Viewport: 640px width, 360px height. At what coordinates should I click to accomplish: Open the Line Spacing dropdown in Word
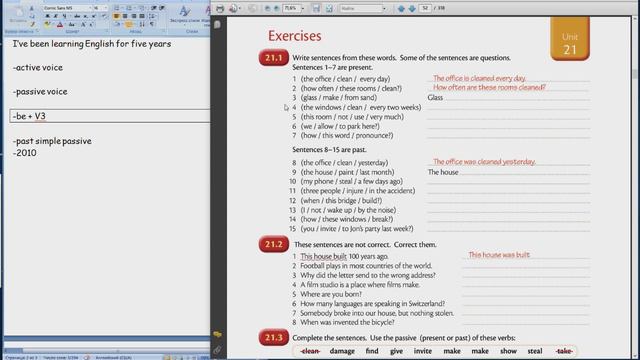pyautogui.click(x=152, y=16)
